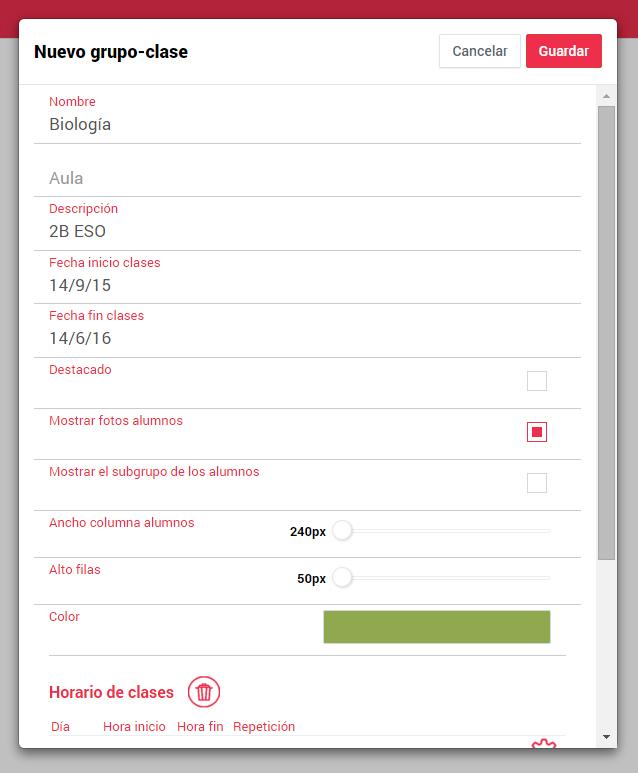Click the scrollbar down arrow
The width and height of the screenshot is (638, 773).
pos(606,737)
